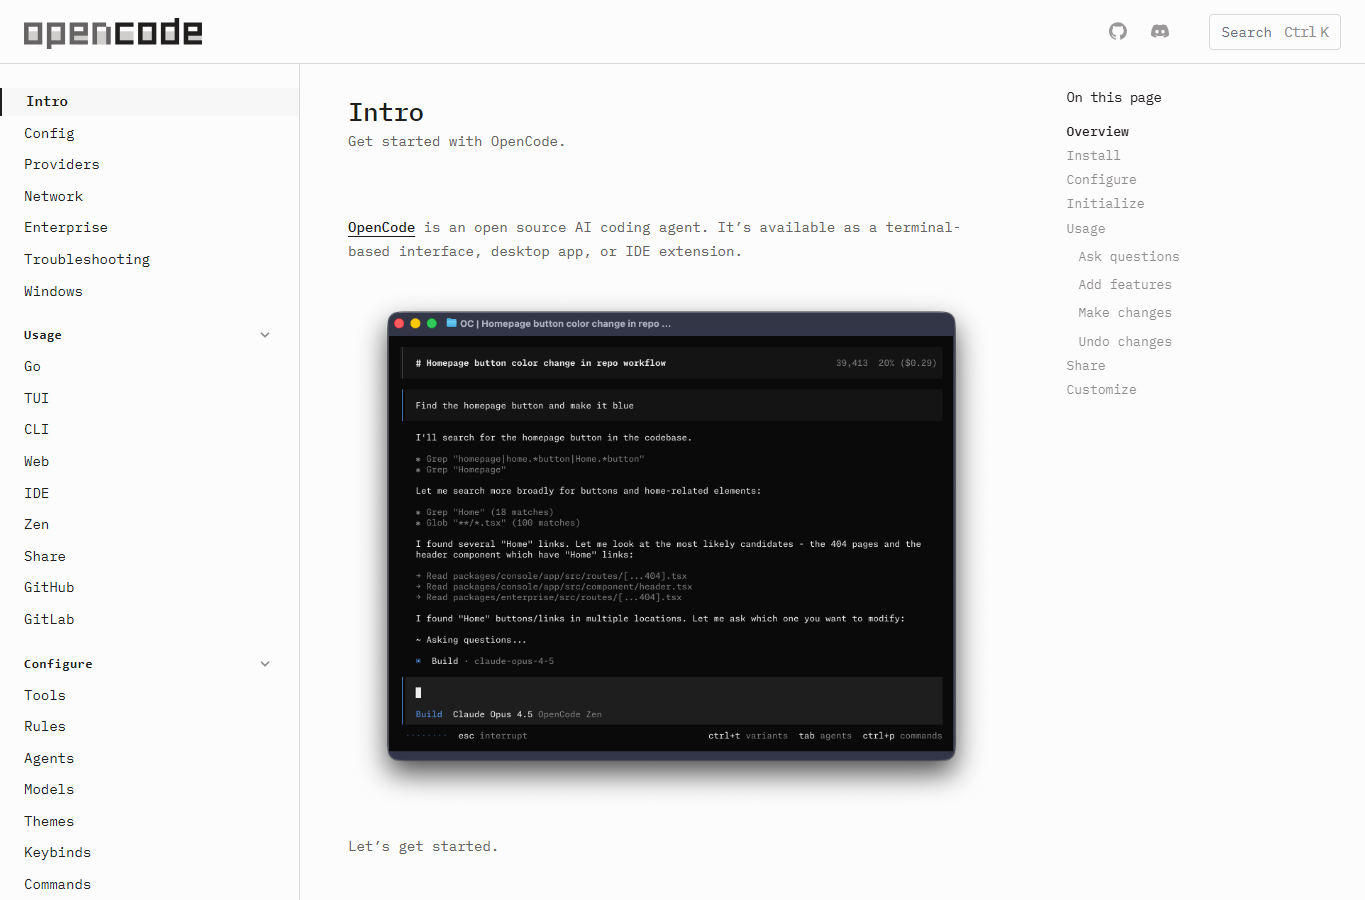Click the "Let's get started." text

point(423,846)
